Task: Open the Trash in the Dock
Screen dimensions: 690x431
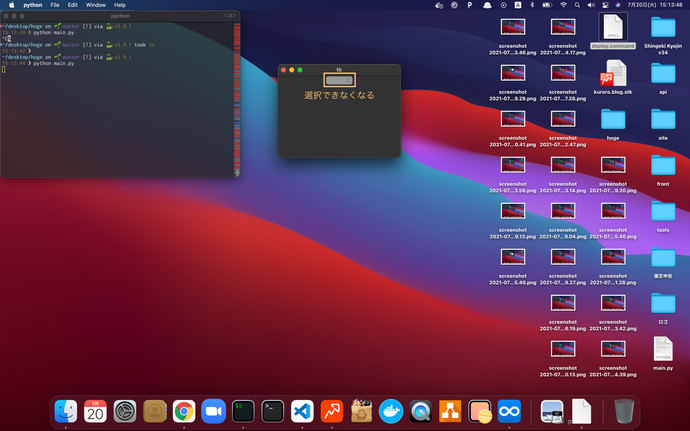Action: pyautogui.click(x=624, y=411)
